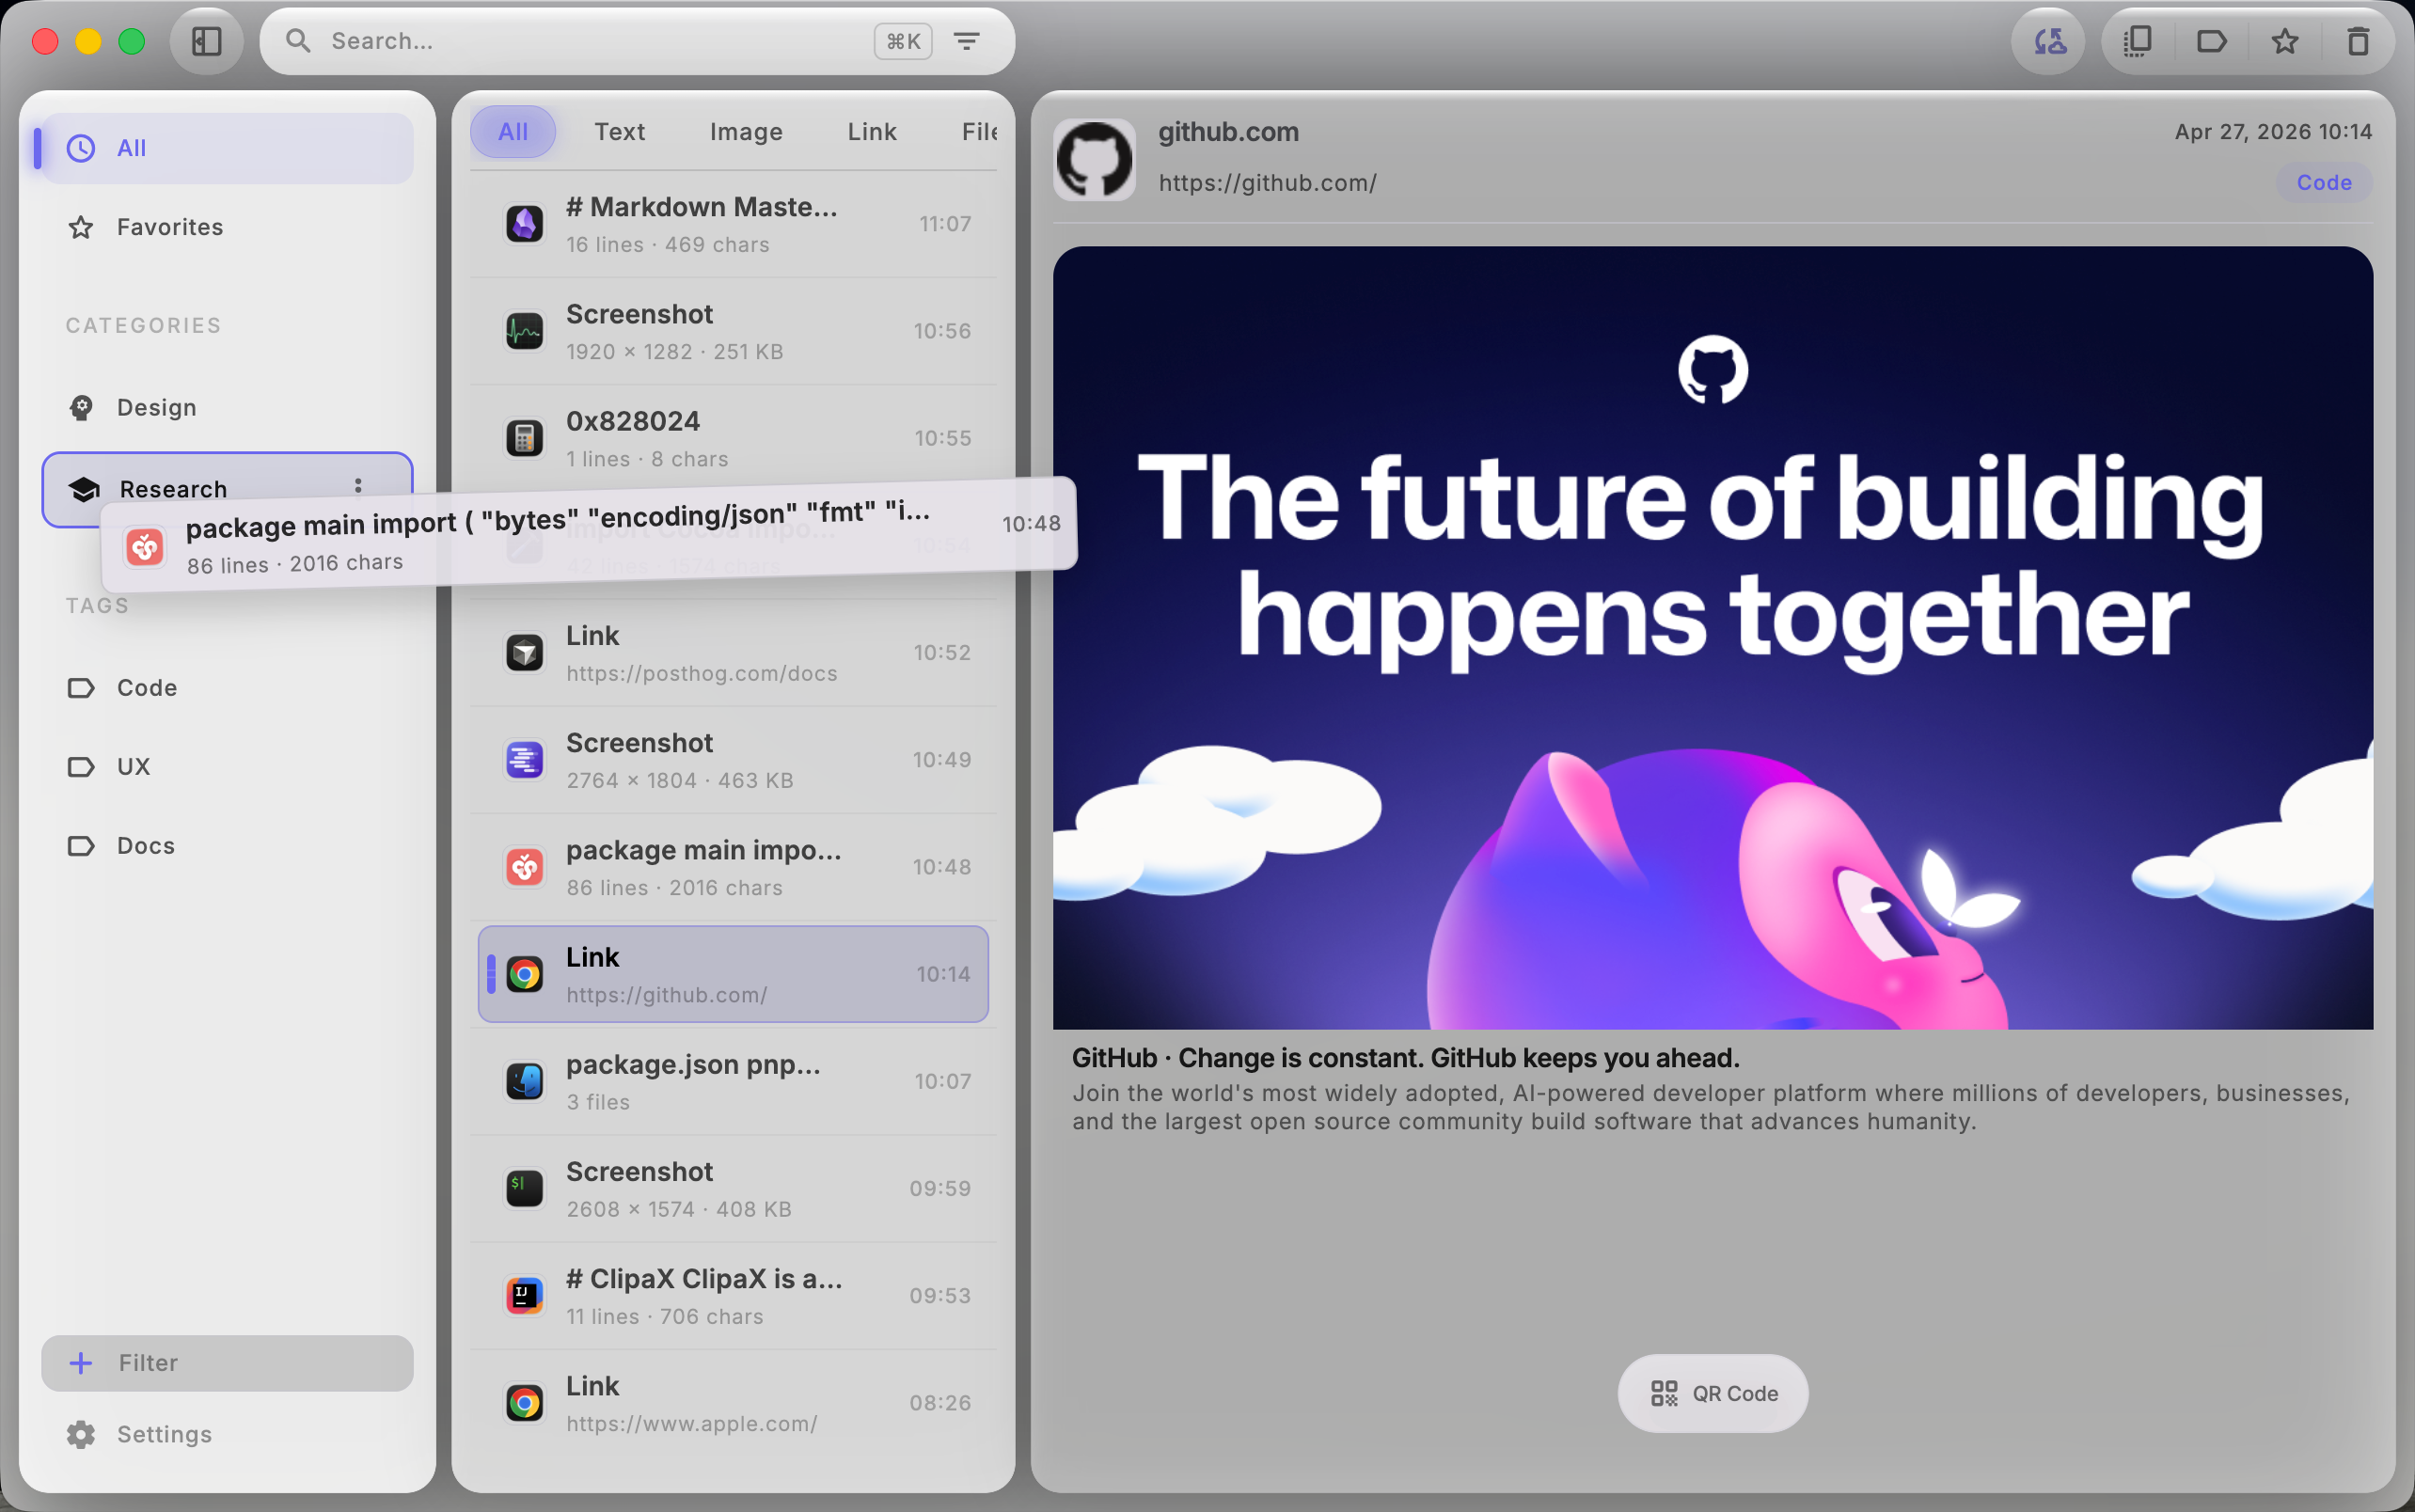Select the '# ClipaX ClipaX is a...' clip
The image size is (2415, 1512).
tap(733, 1296)
